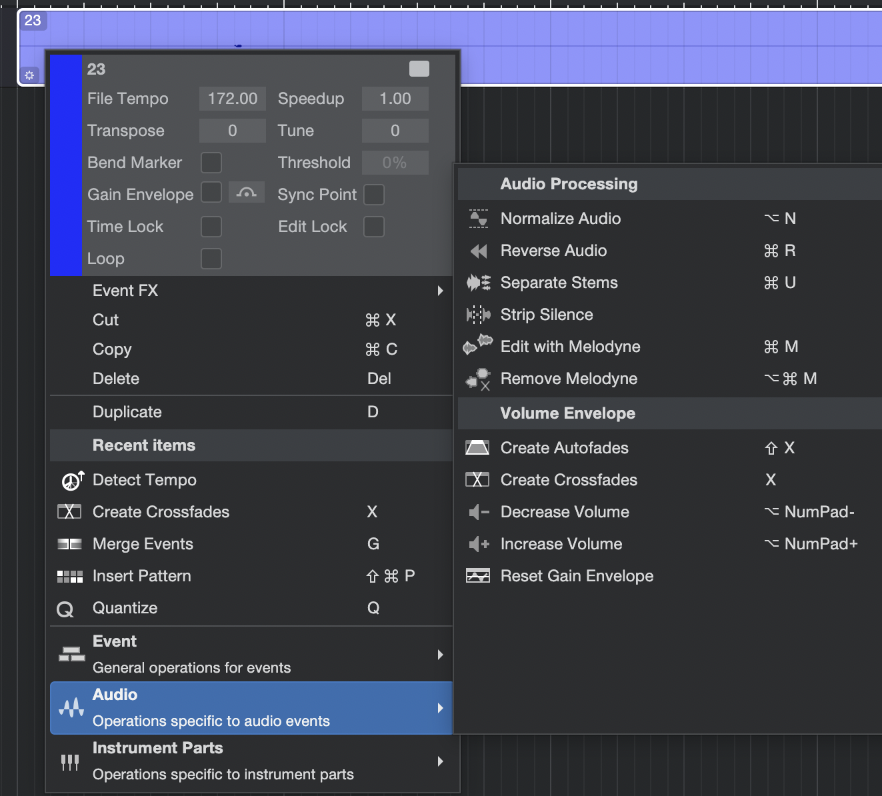Open the Event operations submenu
The width and height of the screenshot is (882, 796).
[250, 654]
